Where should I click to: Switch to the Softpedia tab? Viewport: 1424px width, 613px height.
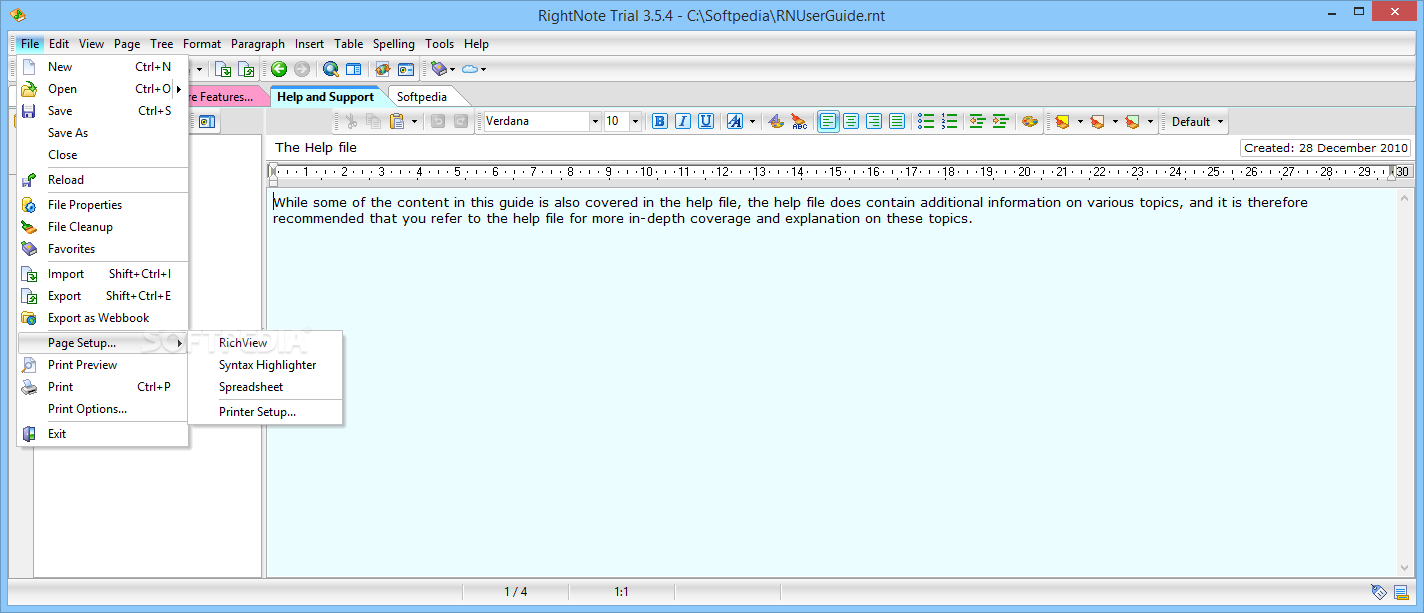click(422, 97)
